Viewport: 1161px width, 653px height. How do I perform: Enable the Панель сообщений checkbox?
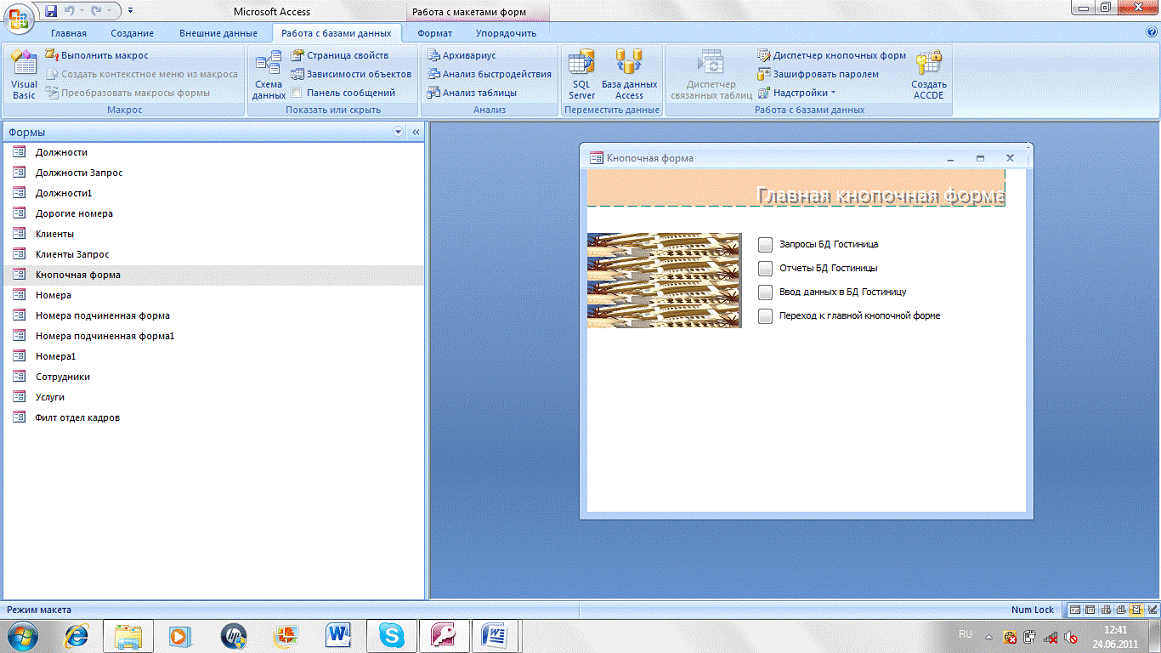click(297, 93)
